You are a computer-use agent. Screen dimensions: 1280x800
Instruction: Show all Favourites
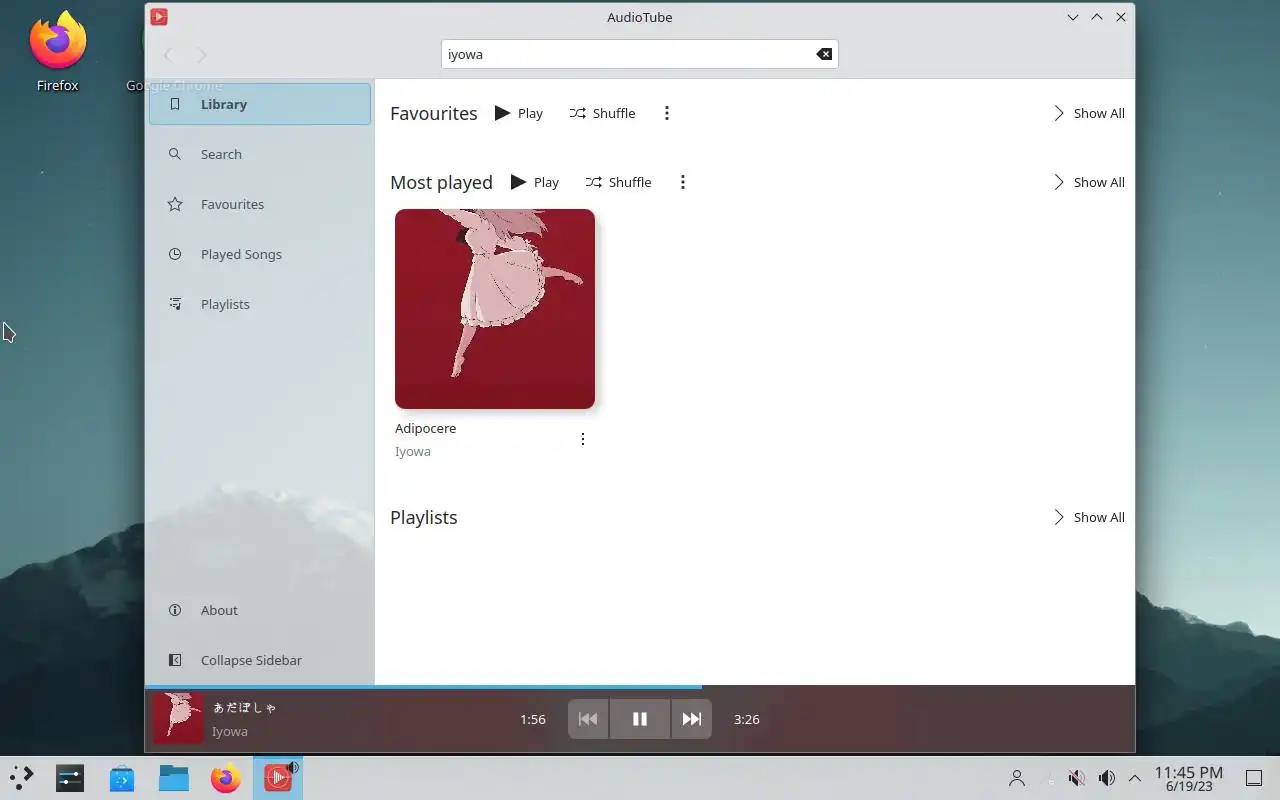pos(1088,113)
